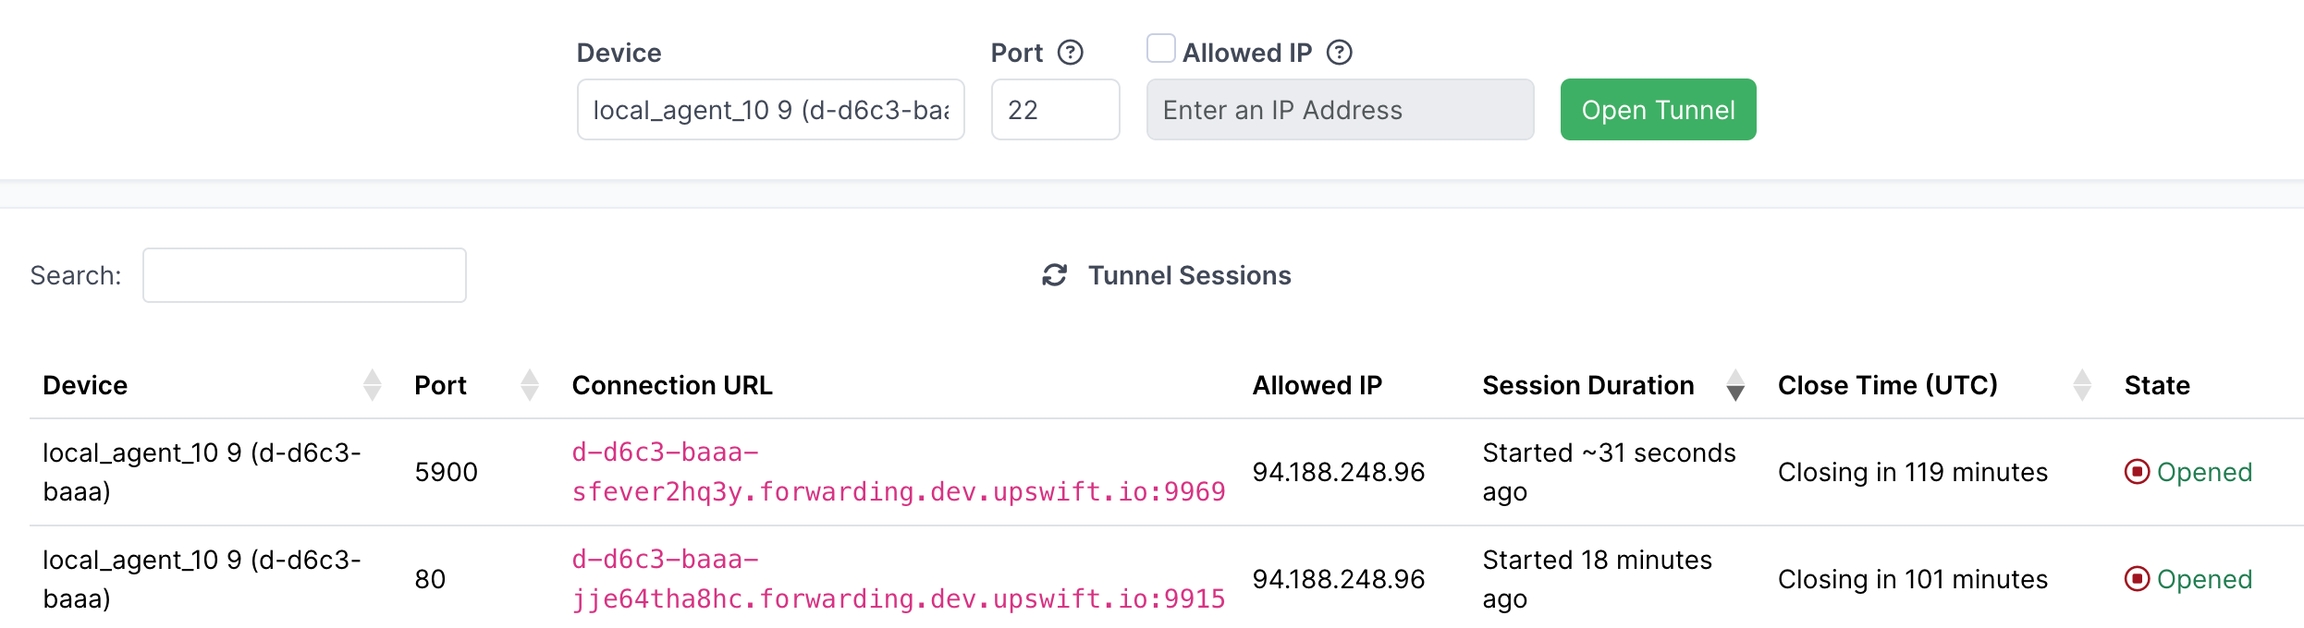Click the Allowed IP column header
The width and height of the screenshot is (2304, 628).
(x=1316, y=385)
